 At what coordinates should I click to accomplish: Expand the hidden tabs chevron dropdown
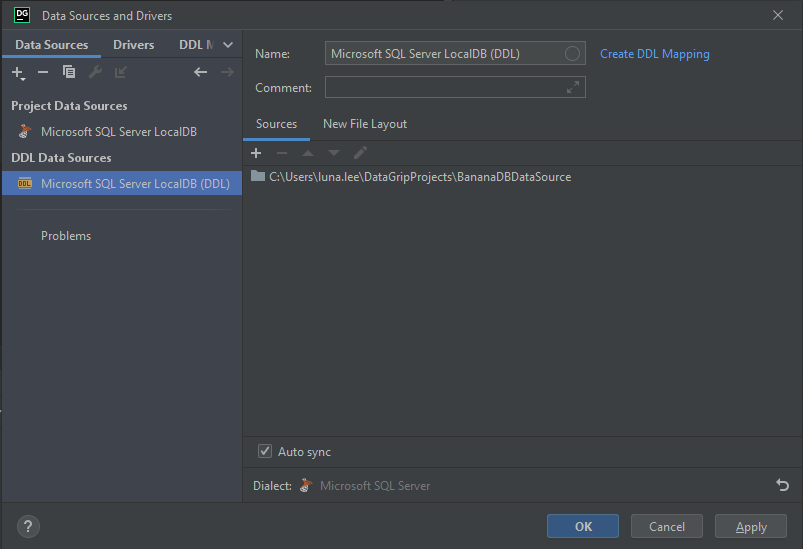[228, 45]
